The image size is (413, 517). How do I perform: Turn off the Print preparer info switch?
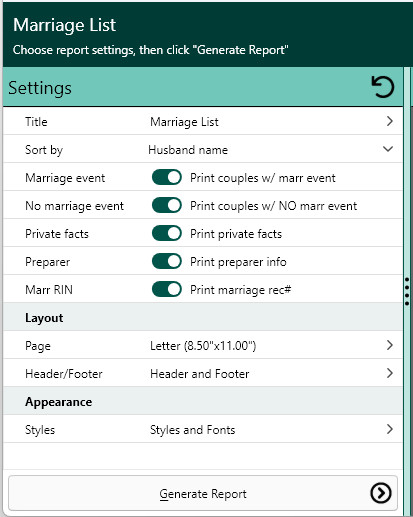point(167,261)
